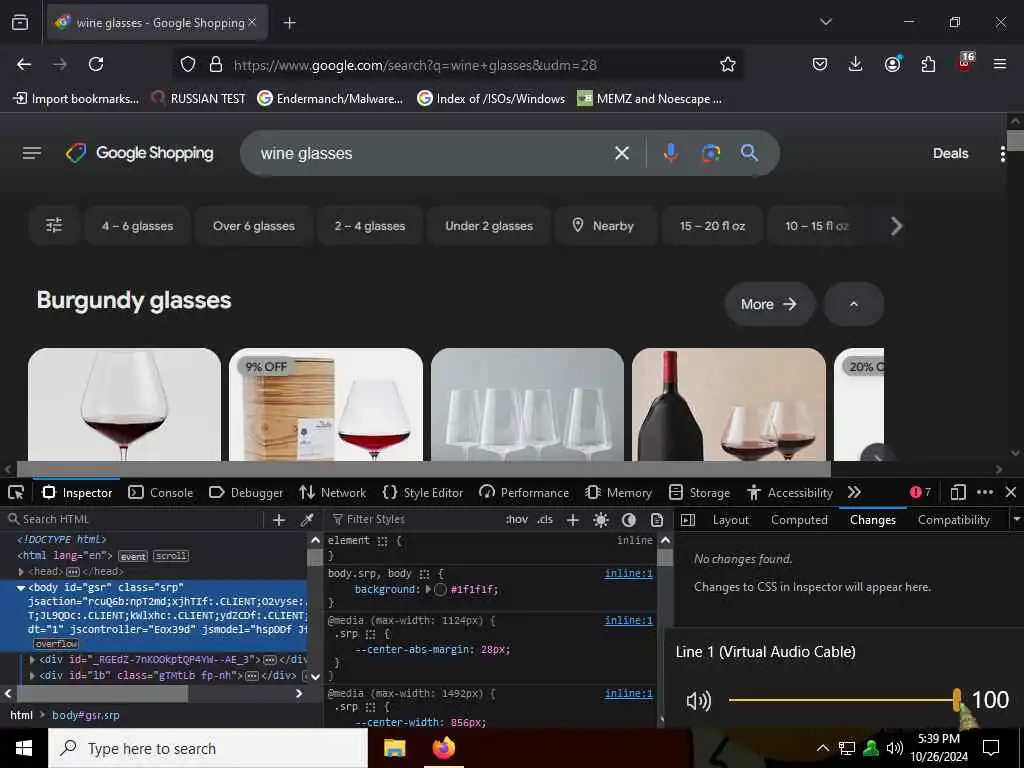Open Pocket save icon
The height and width of the screenshot is (768, 1024).
tap(820, 64)
